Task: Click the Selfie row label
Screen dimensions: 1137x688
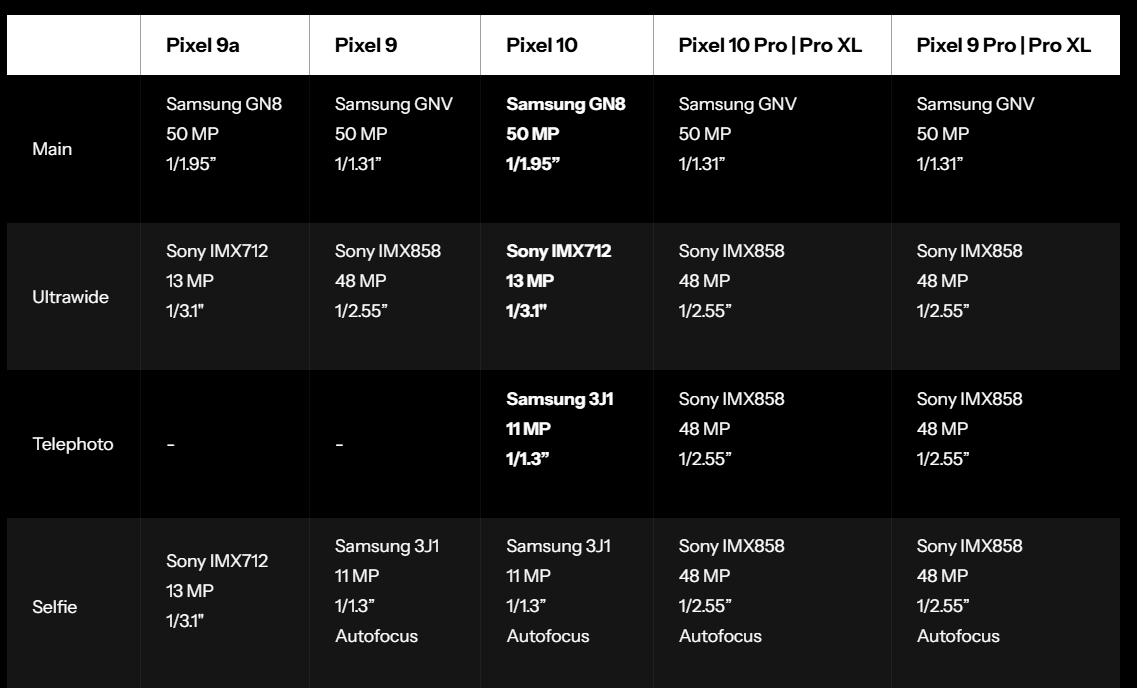Action: [54, 607]
